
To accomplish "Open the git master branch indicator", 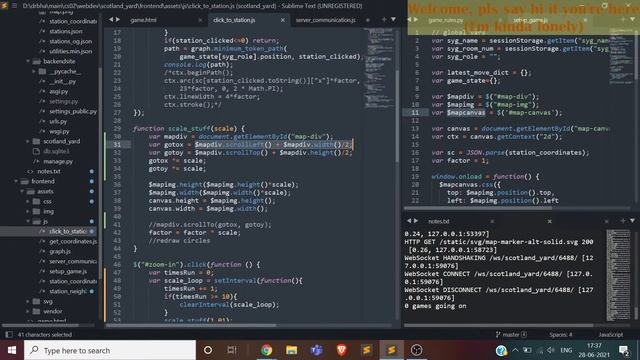I will pos(511,334).
